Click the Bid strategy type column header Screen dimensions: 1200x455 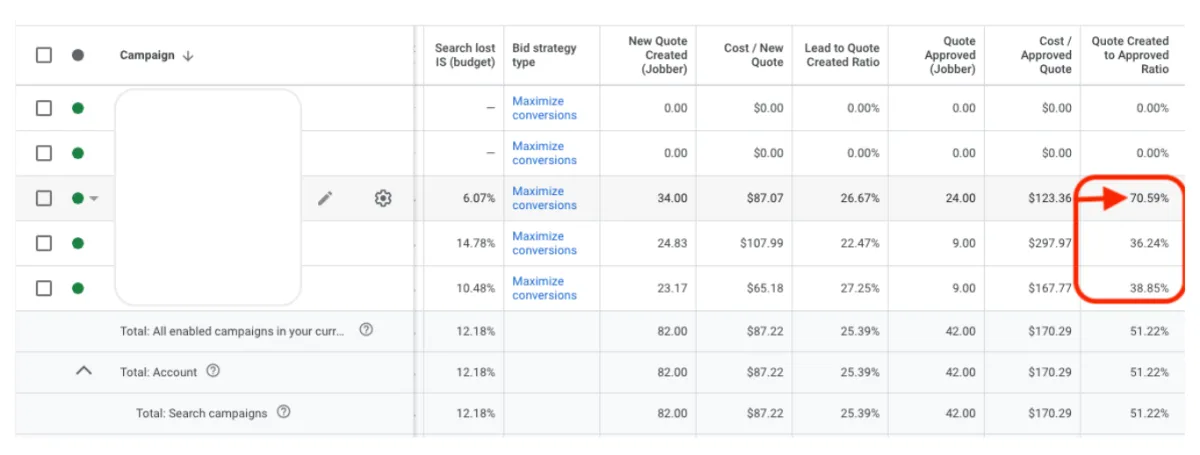tap(544, 55)
